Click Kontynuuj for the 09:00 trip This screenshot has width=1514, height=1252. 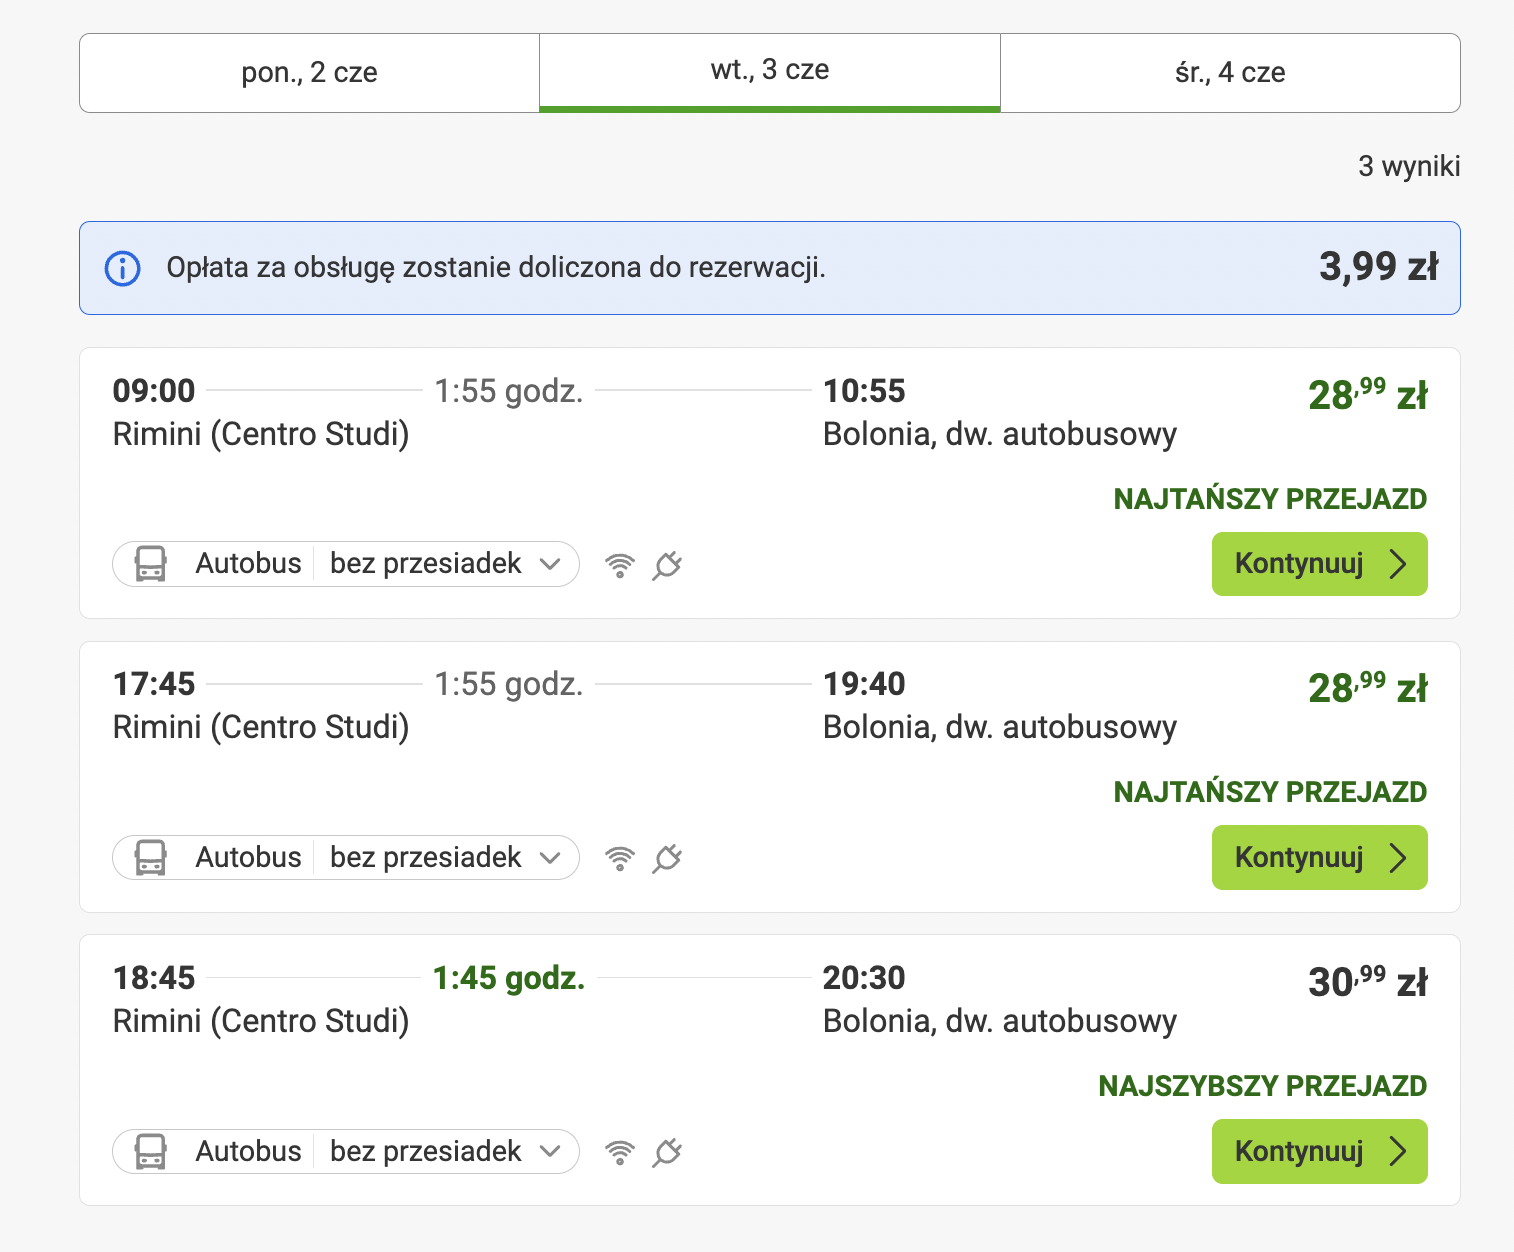coord(1320,564)
